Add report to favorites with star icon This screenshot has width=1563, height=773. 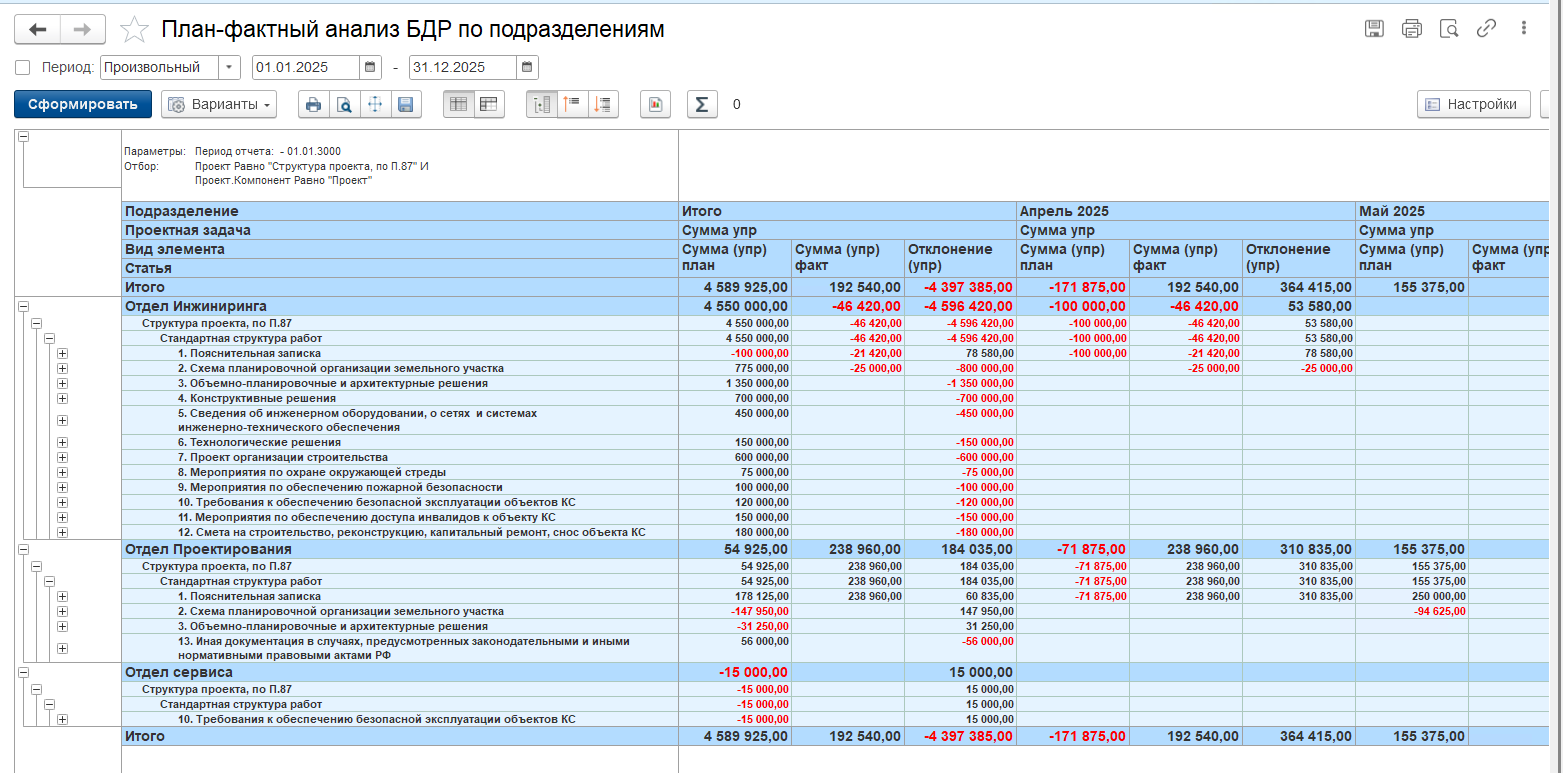134,30
